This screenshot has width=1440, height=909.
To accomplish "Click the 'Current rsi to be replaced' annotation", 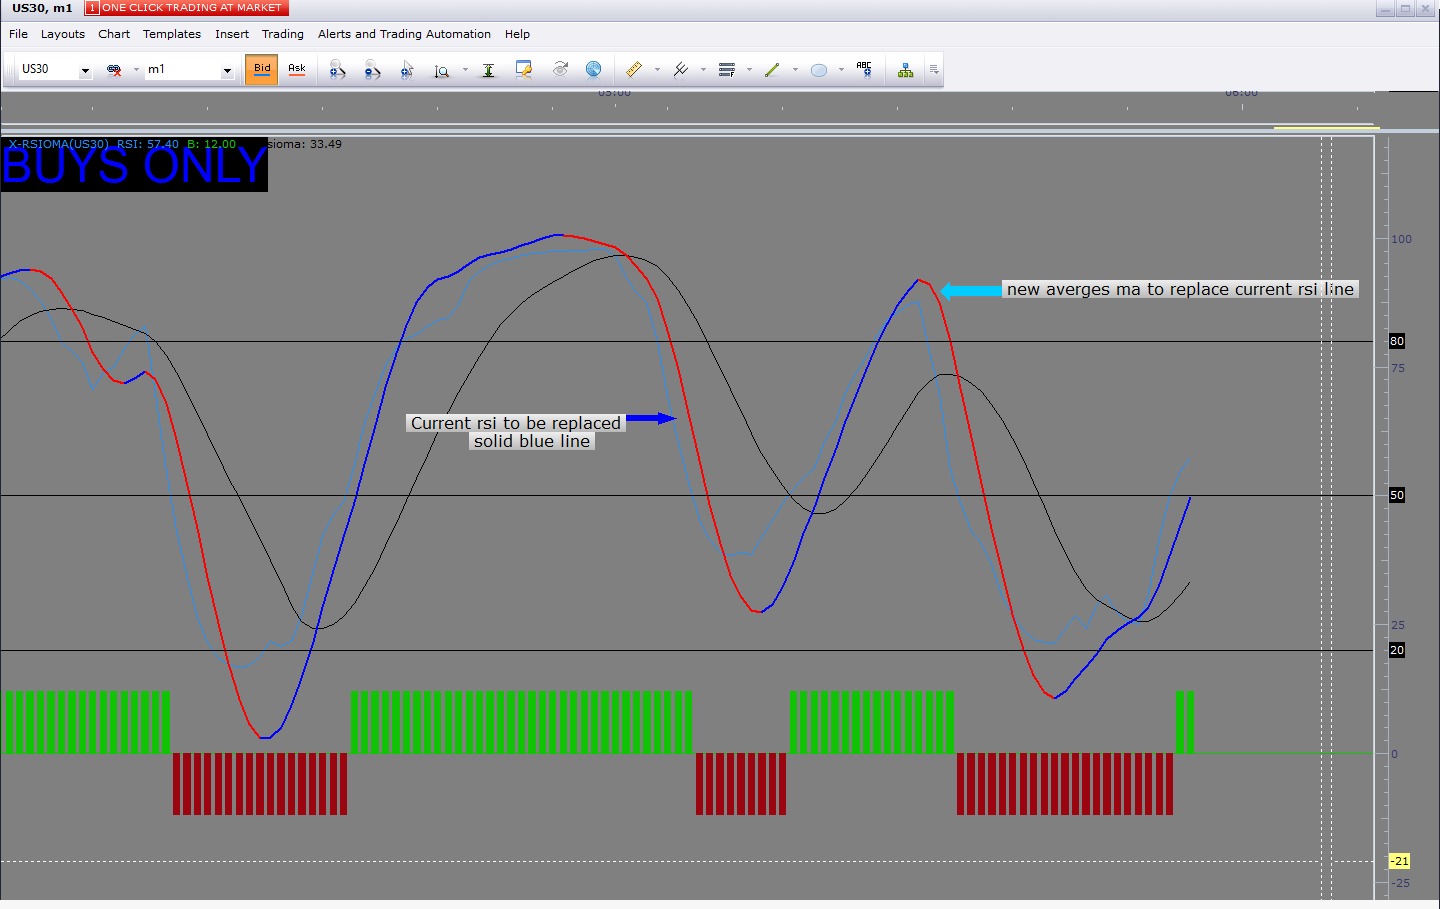I will pyautogui.click(x=516, y=423).
